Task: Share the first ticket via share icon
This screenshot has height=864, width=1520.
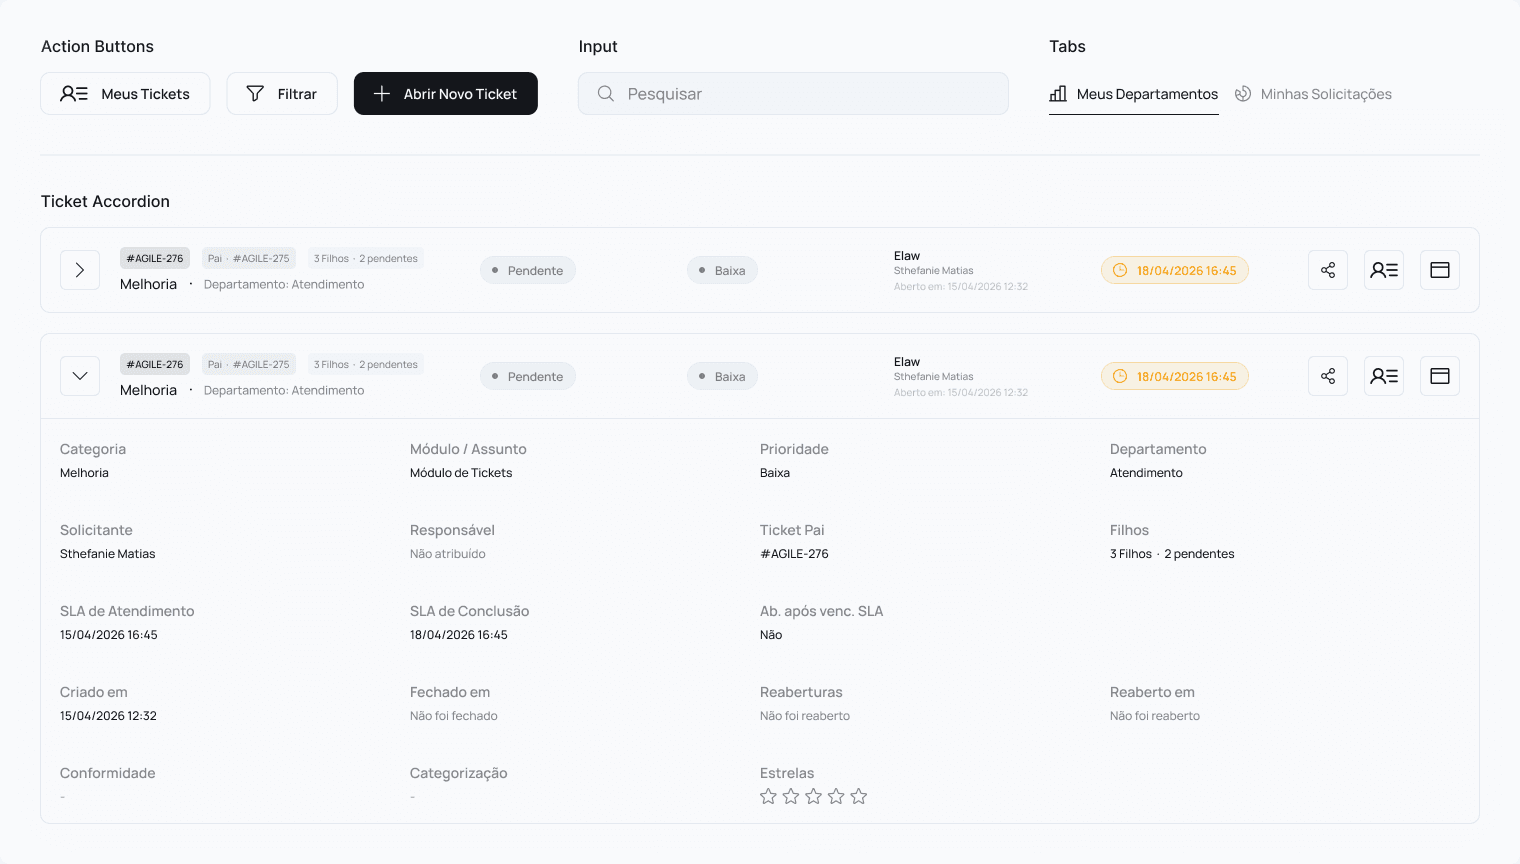Action: coord(1328,270)
